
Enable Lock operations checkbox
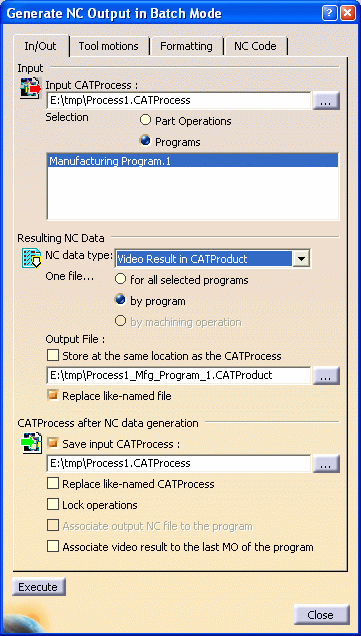point(53,505)
